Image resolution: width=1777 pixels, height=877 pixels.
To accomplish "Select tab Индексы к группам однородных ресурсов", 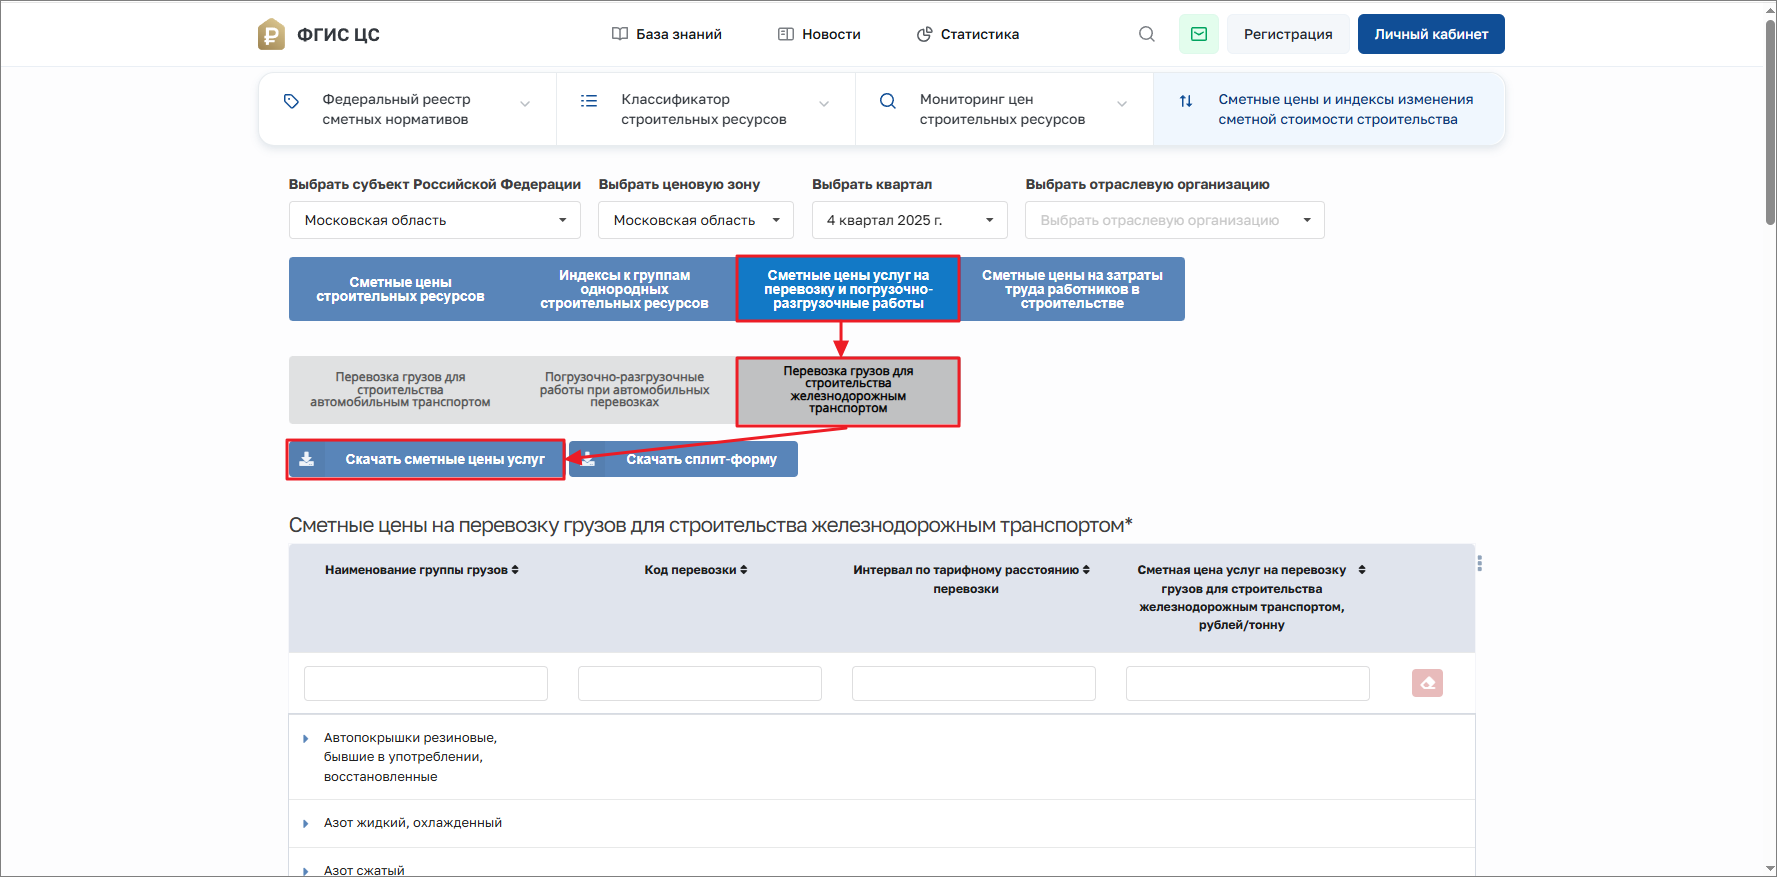I will click(x=624, y=289).
